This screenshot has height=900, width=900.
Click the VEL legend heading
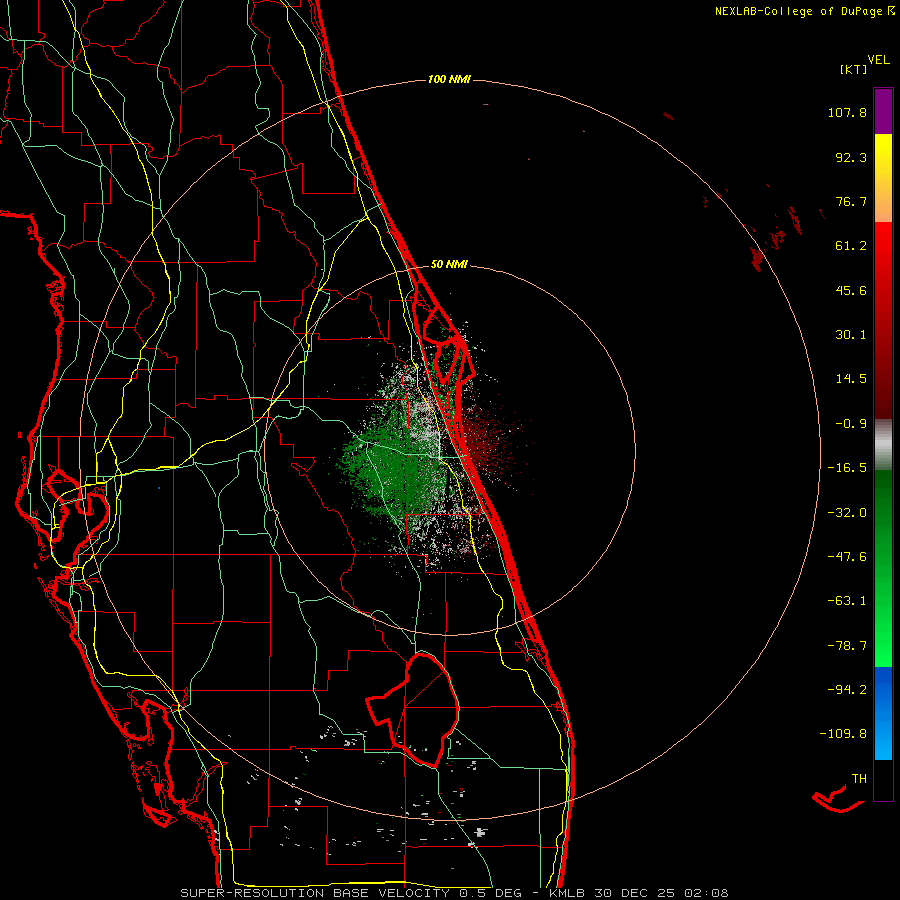pos(879,60)
